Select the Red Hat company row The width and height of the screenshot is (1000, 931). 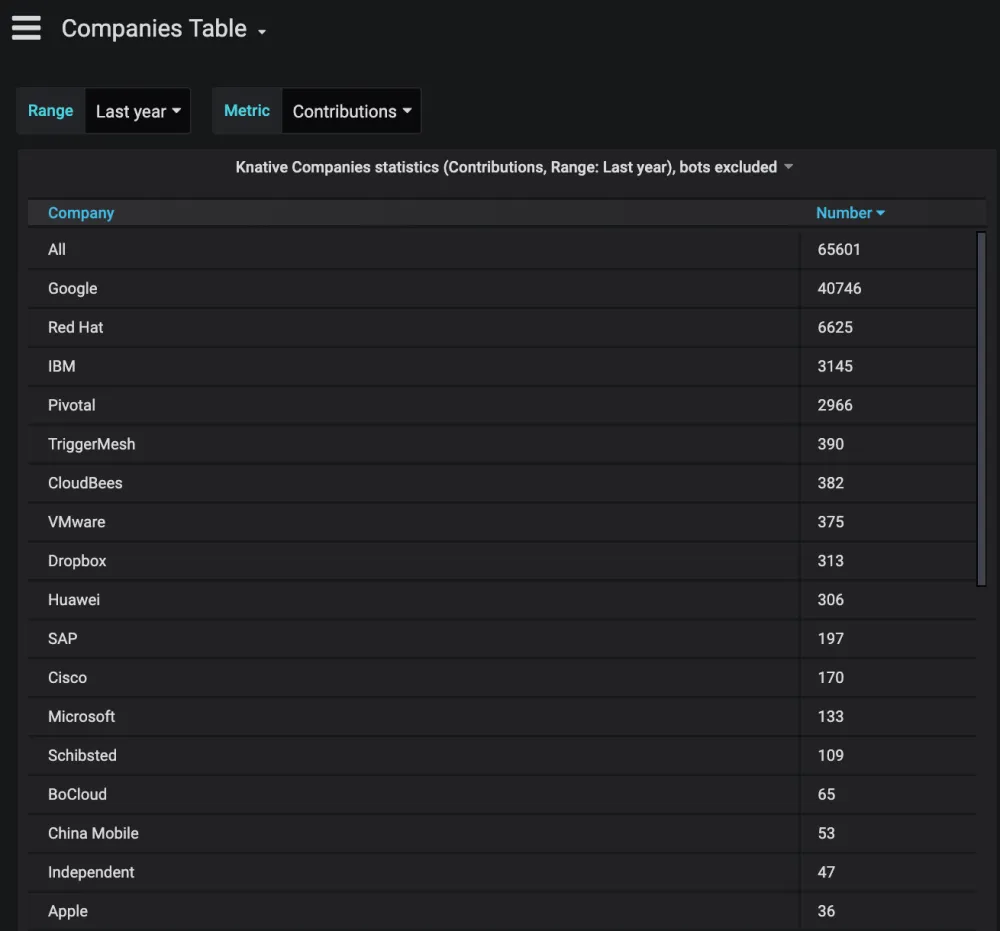pos(75,327)
